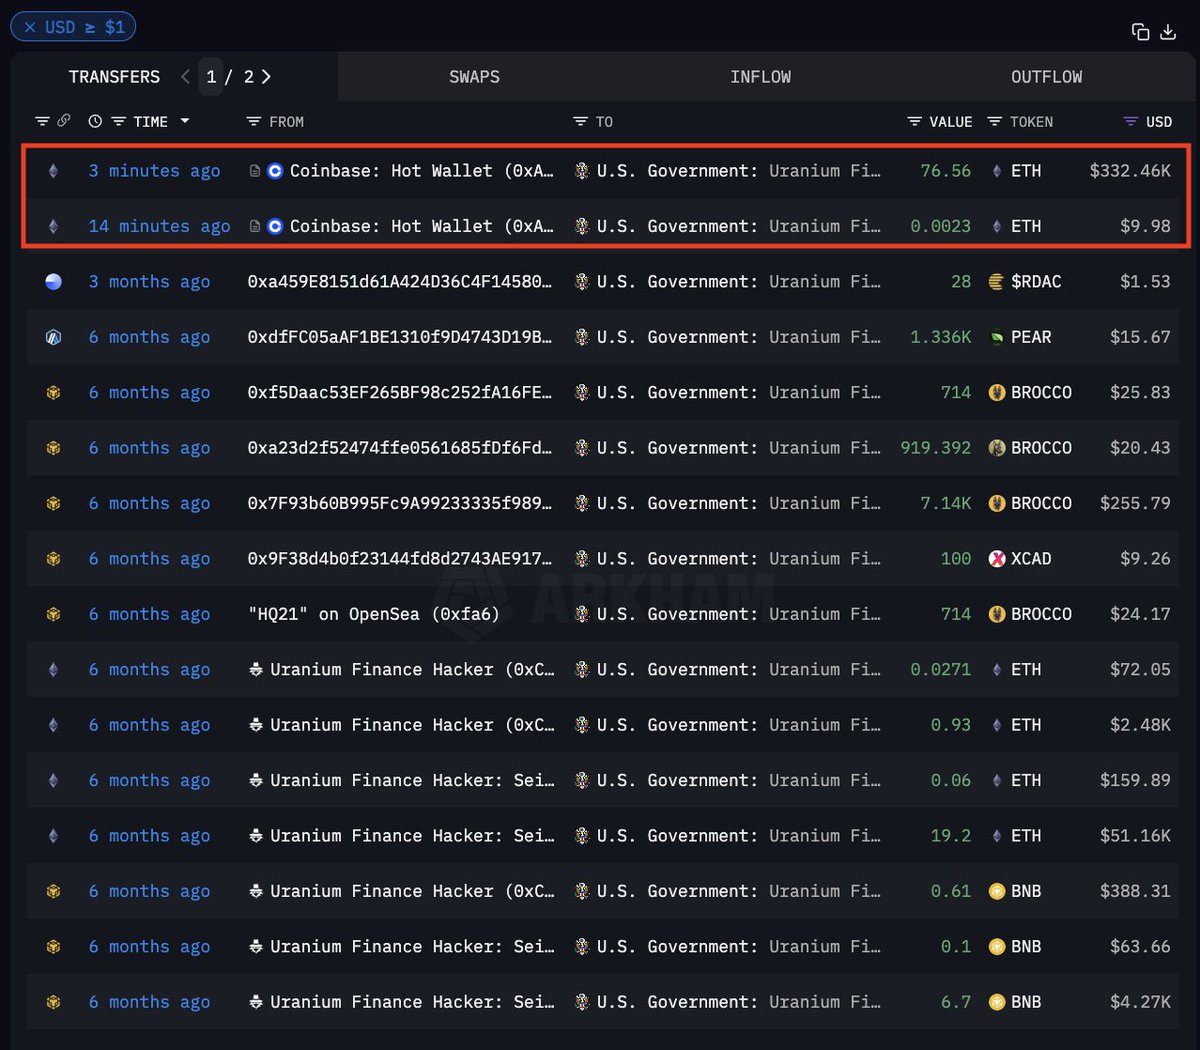Click the current page number 1 field

coord(211,77)
